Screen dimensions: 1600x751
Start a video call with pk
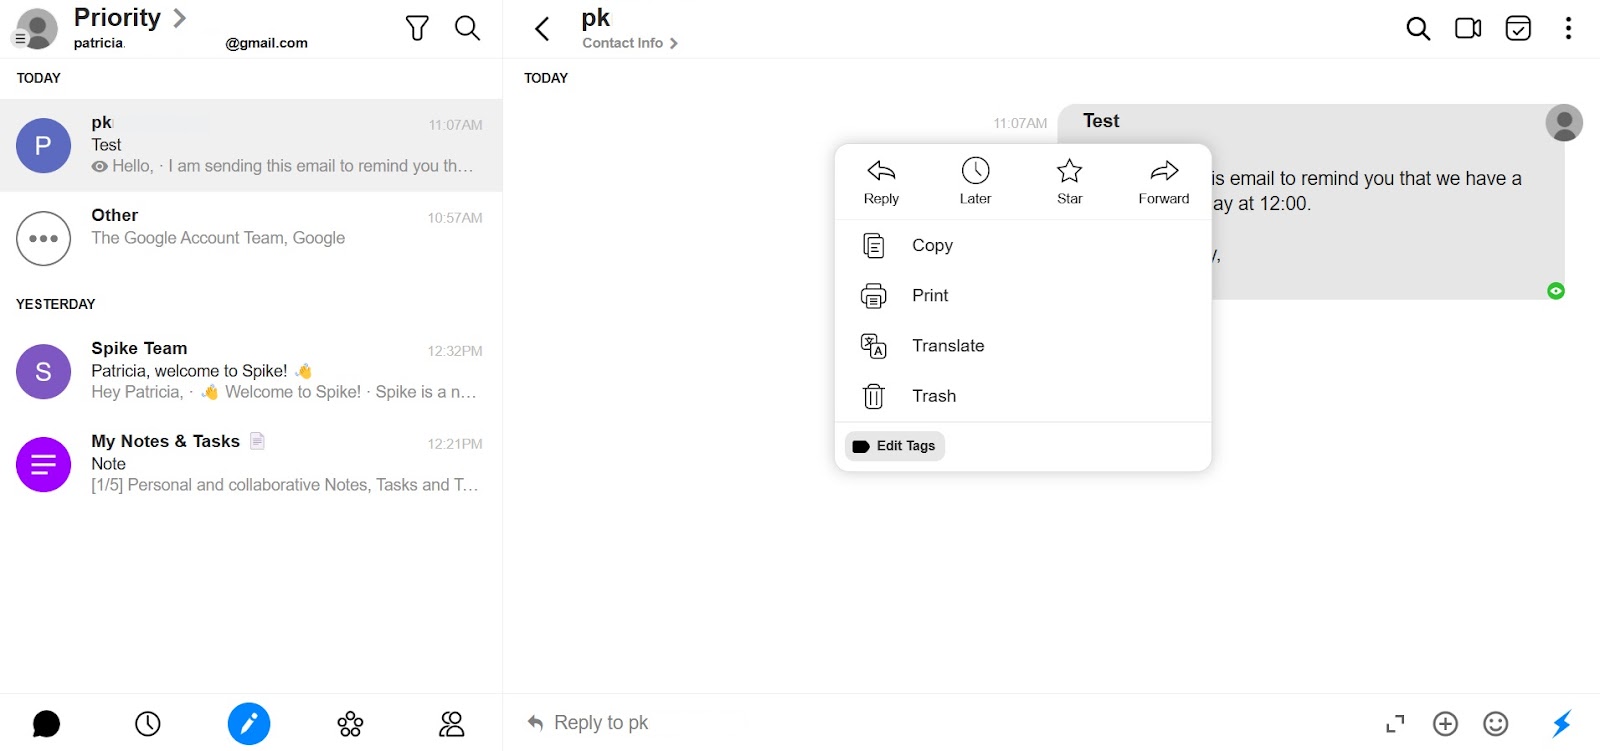[x=1468, y=28]
